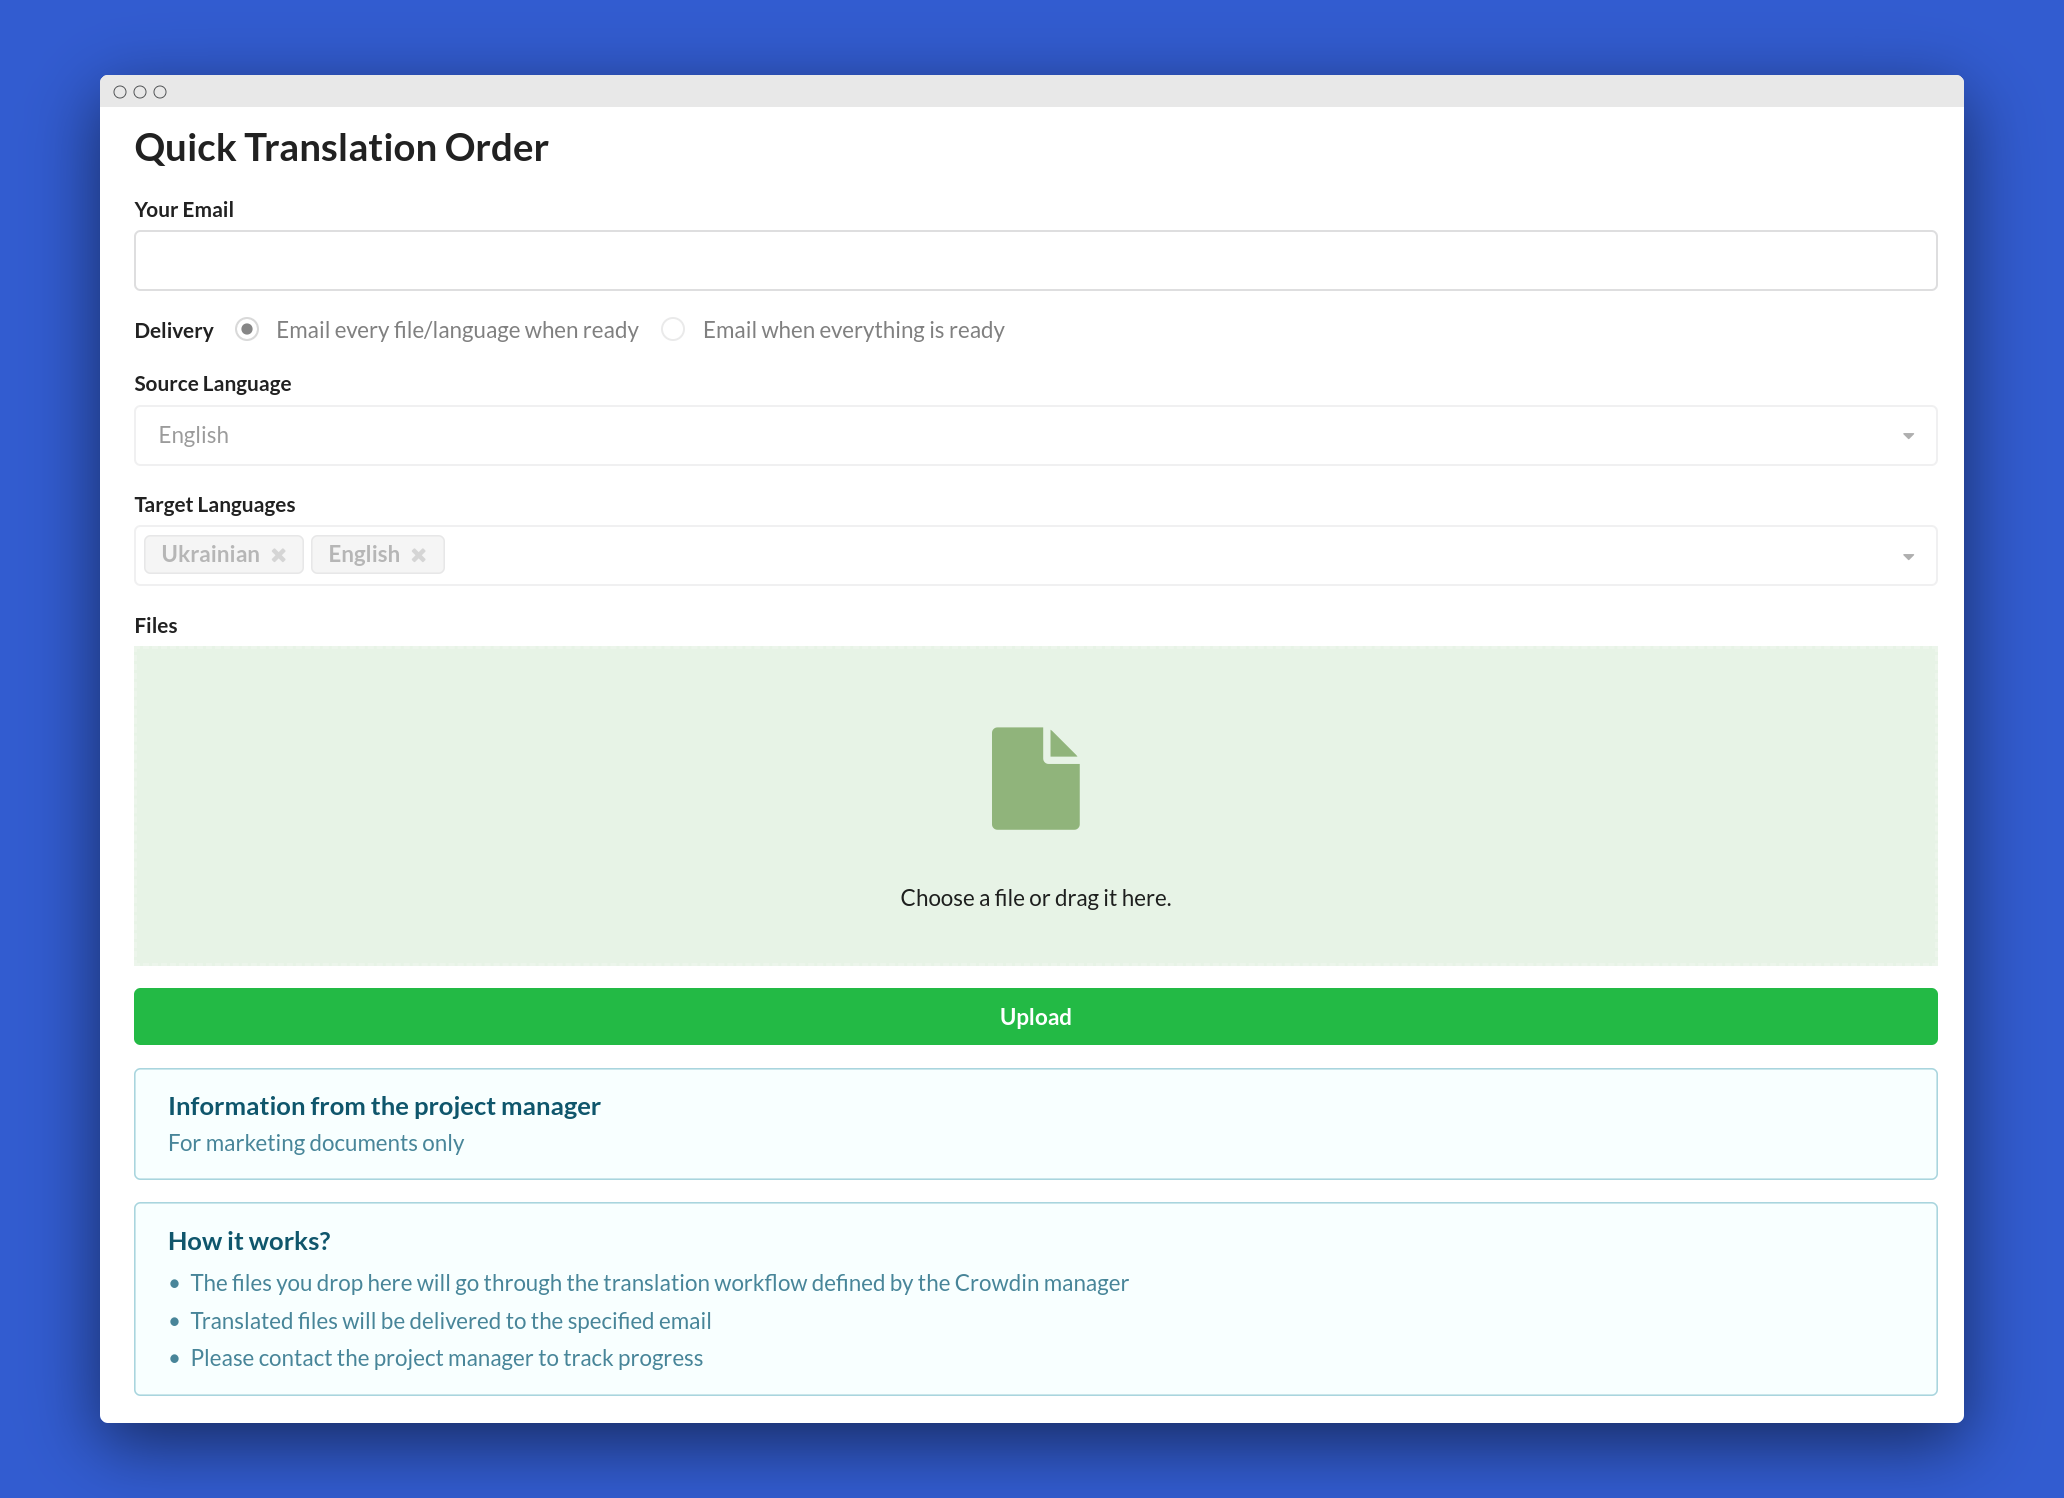
Task: Click 'Choose a file or drag it here' text
Action: point(1035,898)
